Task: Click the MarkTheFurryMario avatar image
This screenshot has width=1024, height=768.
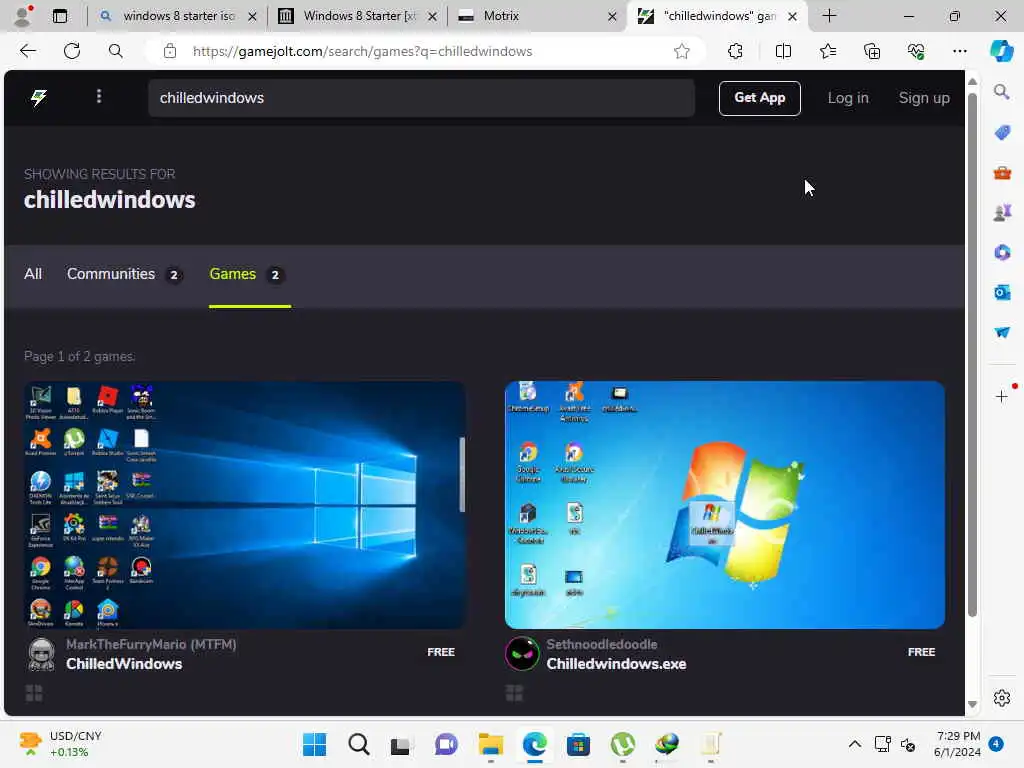Action: (x=42, y=654)
